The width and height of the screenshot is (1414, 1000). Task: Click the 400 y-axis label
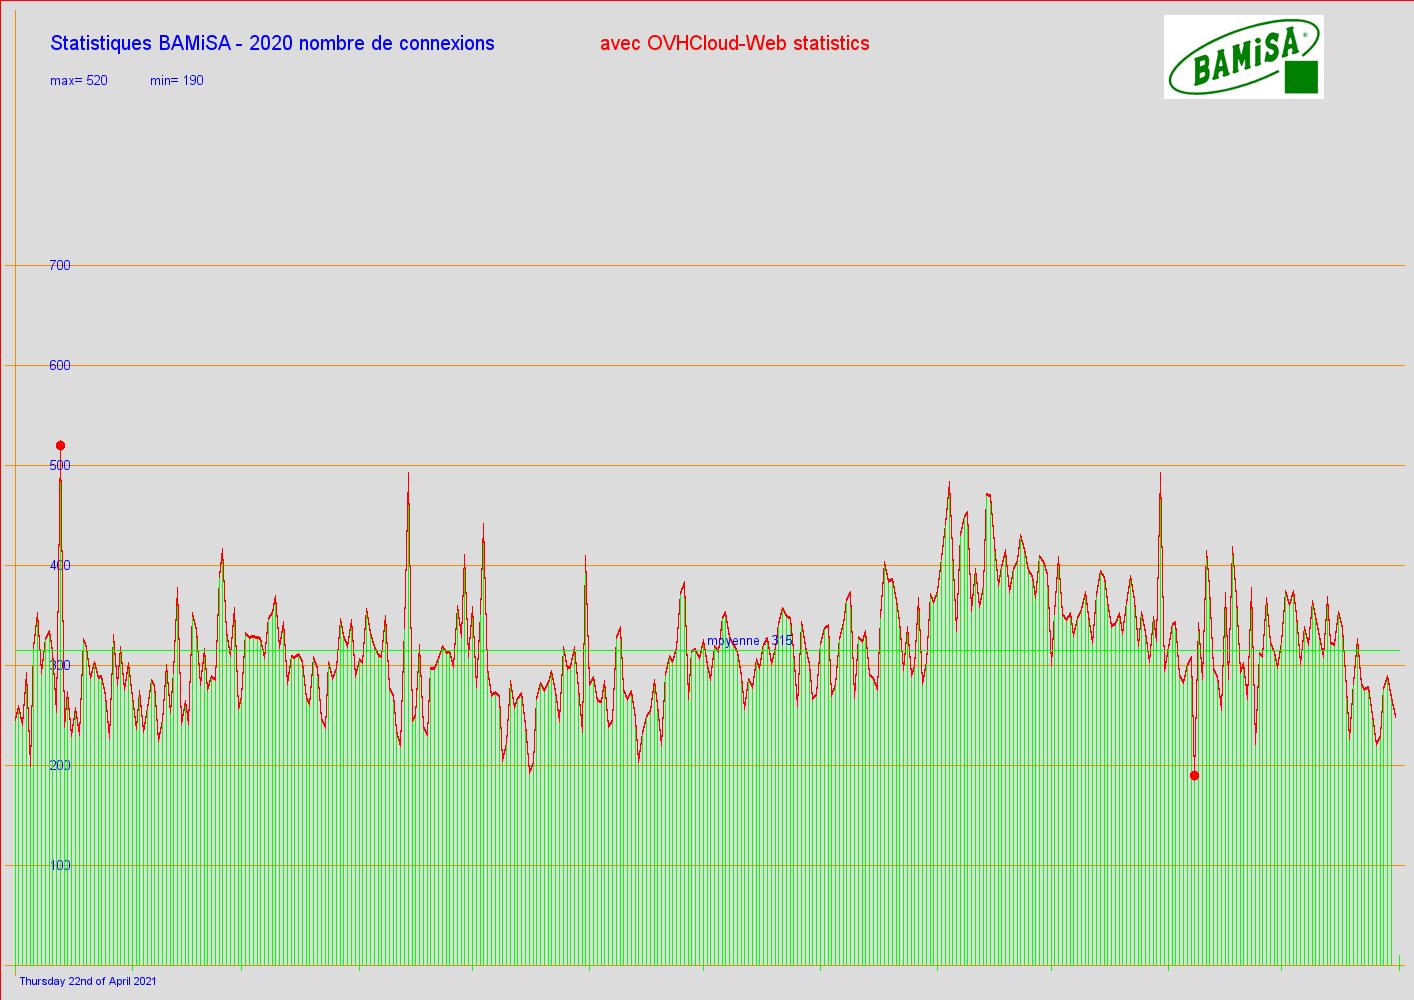[60, 565]
